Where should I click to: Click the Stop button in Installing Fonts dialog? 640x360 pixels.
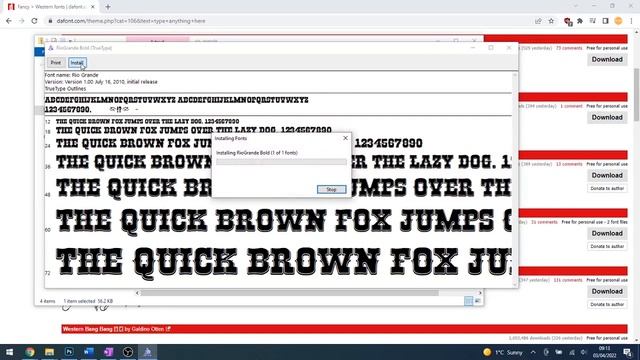331,189
